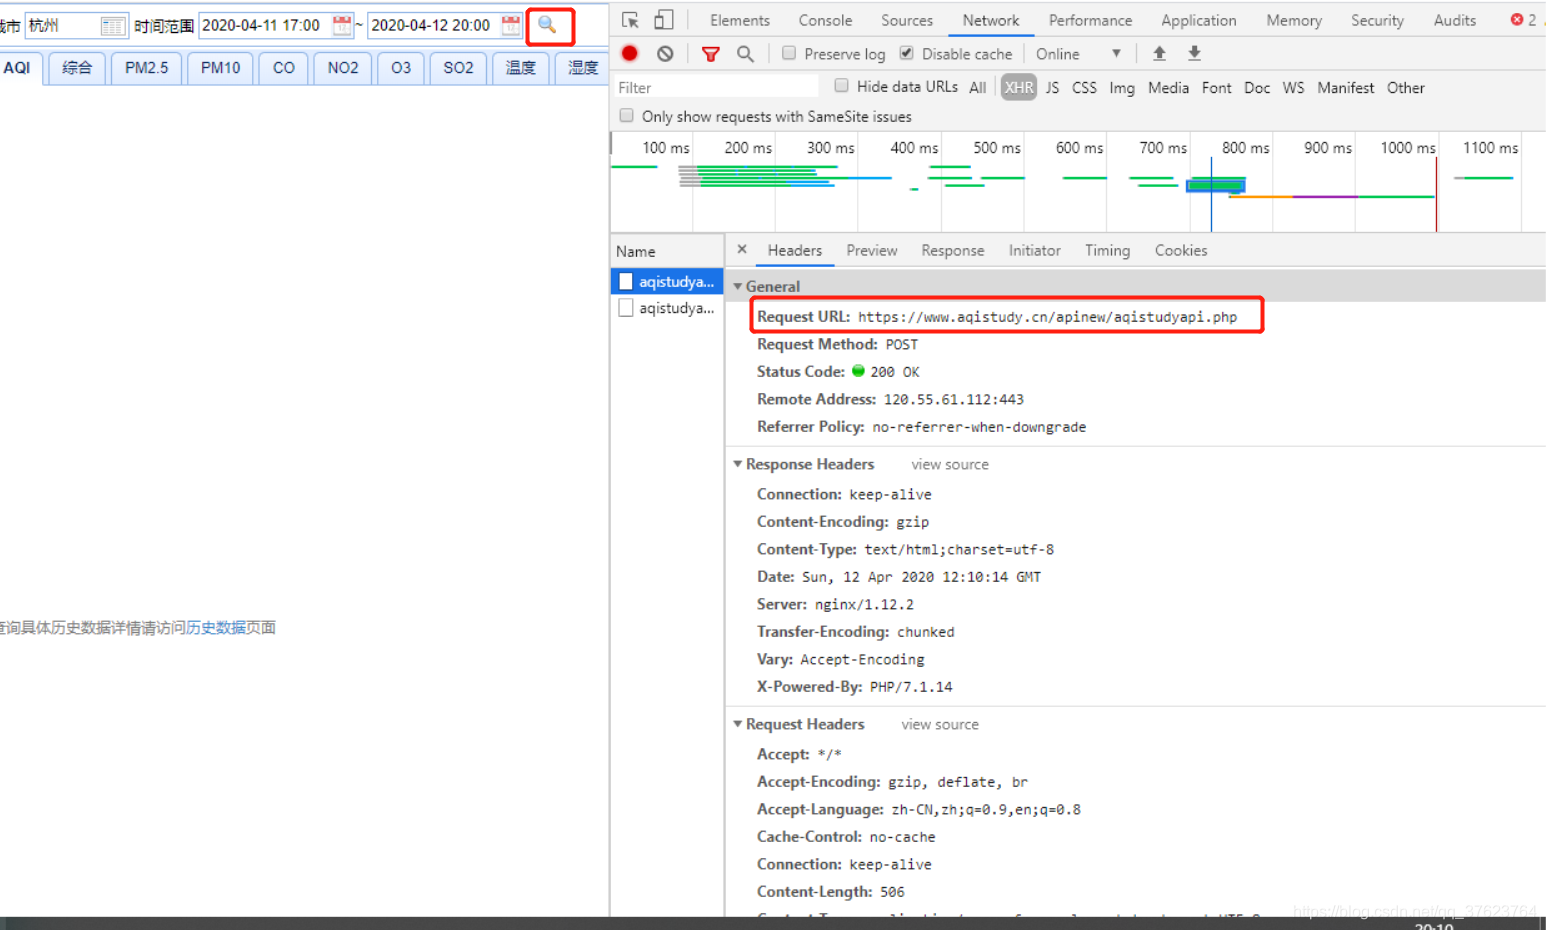The height and width of the screenshot is (930, 1546).
Task: Filter requests by JS type
Action: (1052, 88)
